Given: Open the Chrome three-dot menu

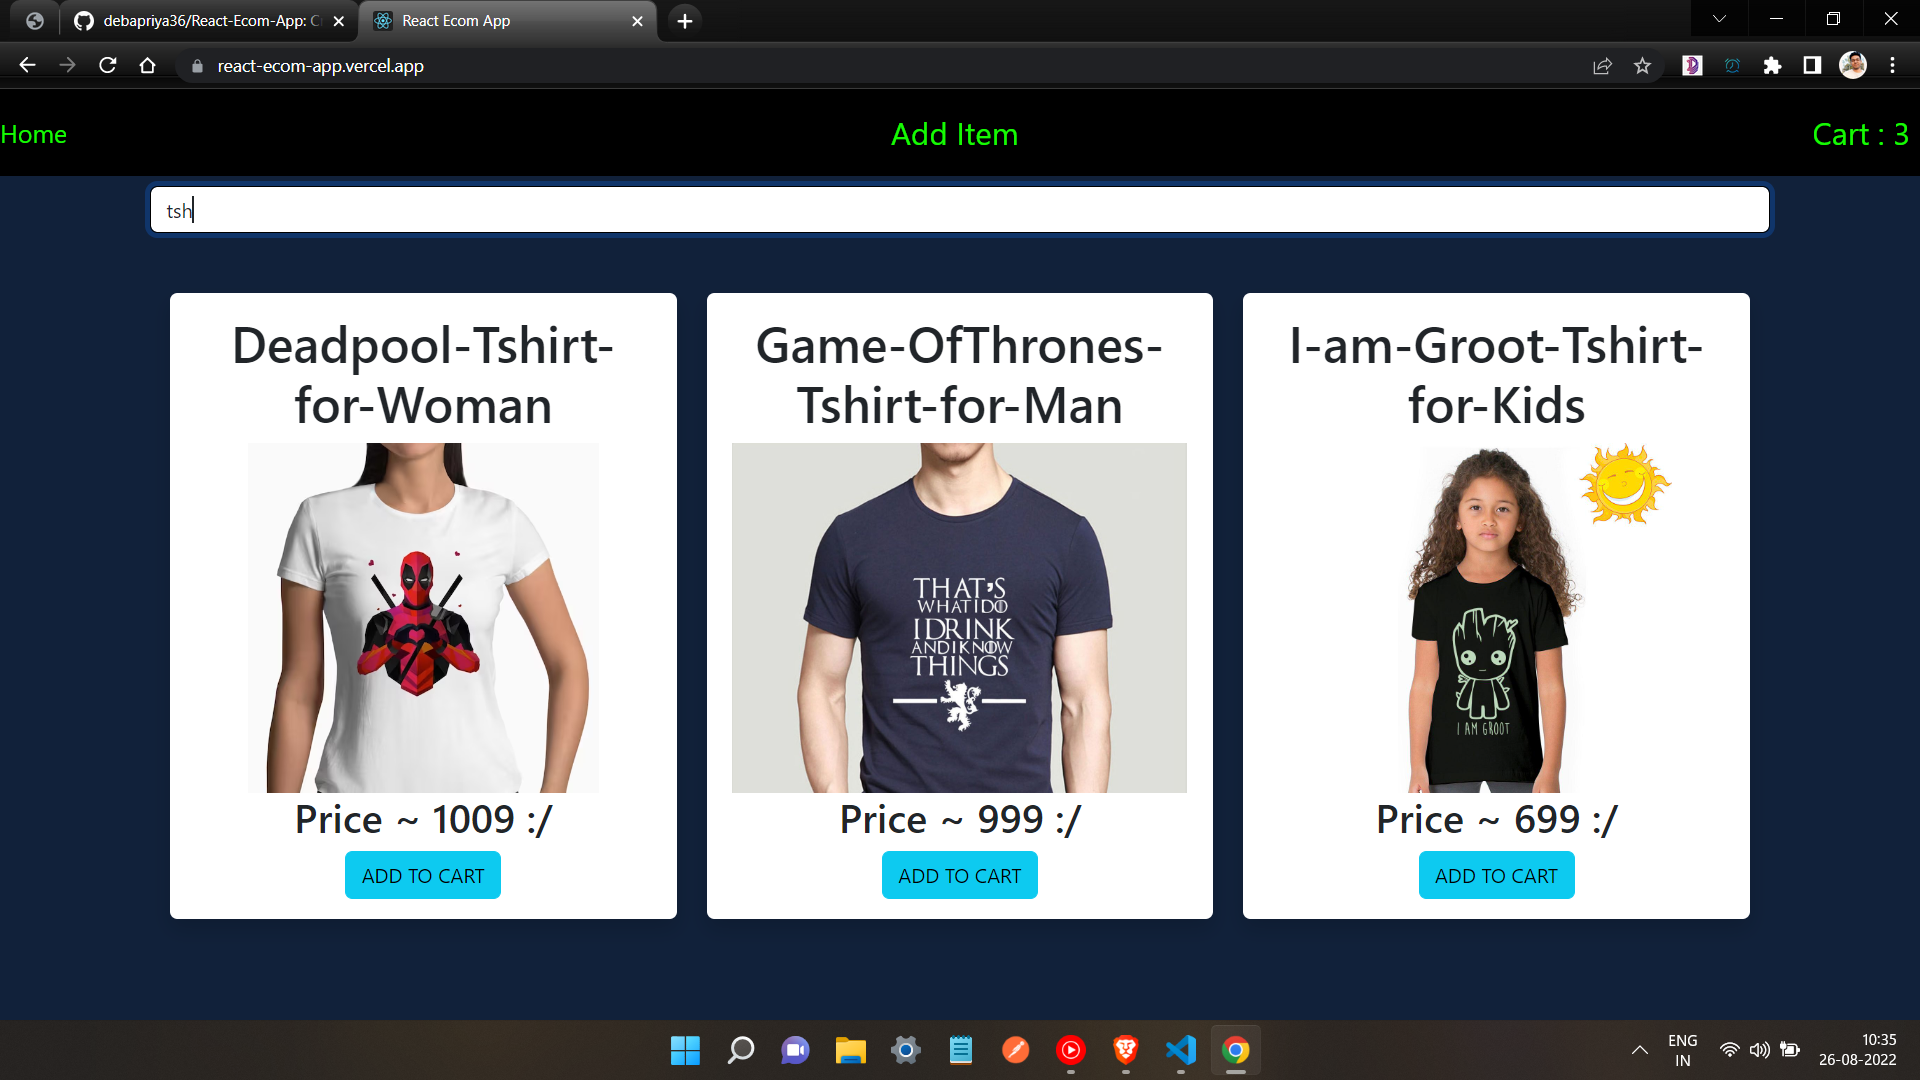Looking at the screenshot, I should pyautogui.click(x=1892, y=65).
